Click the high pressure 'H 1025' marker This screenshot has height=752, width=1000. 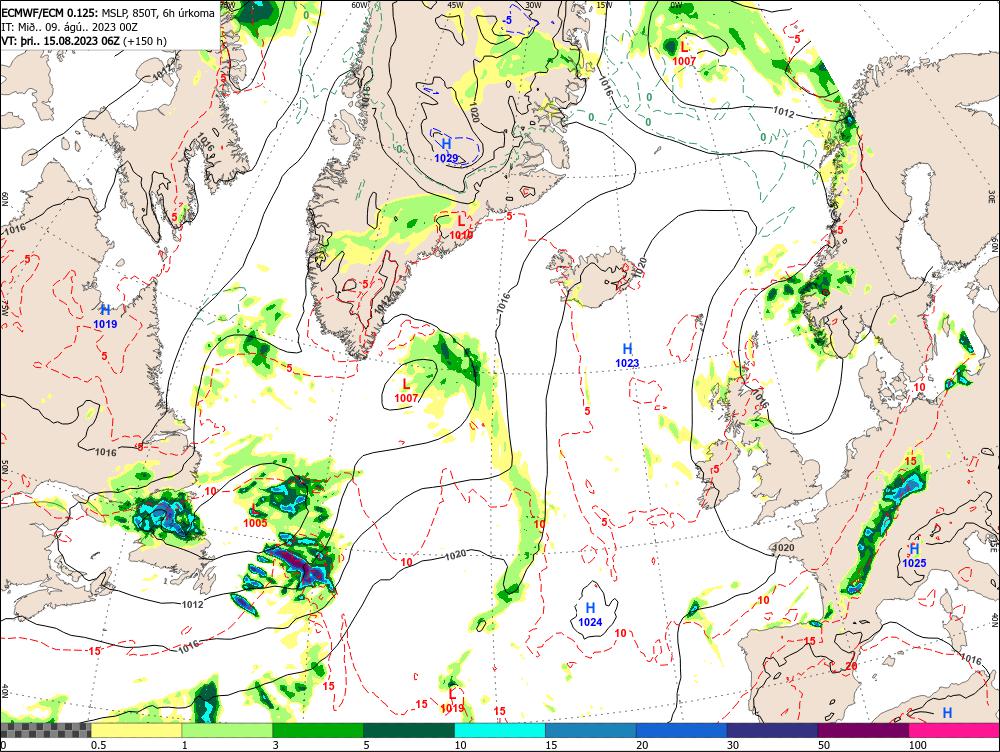(x=914, y=556)
